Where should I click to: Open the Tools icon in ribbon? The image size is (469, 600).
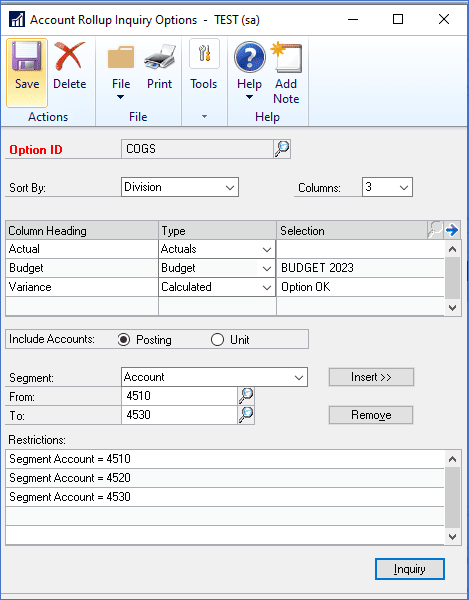pyautogui.click(x=204, y=54)
